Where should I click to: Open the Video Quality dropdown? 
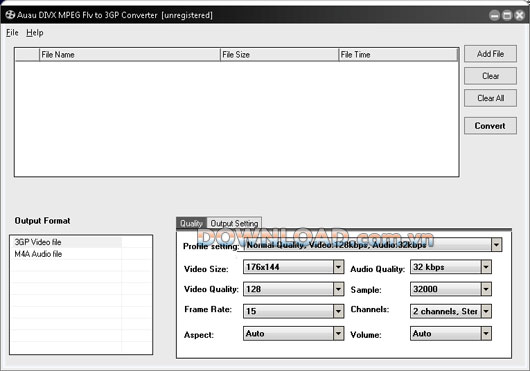click(x=338, y=289)
